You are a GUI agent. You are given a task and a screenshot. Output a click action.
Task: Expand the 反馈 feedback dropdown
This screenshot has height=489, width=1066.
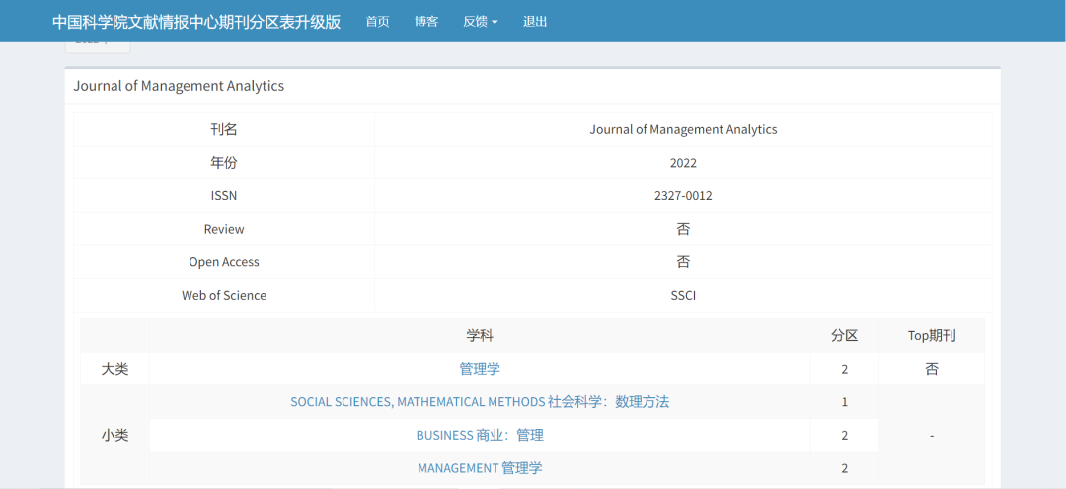tap(480, 21)
